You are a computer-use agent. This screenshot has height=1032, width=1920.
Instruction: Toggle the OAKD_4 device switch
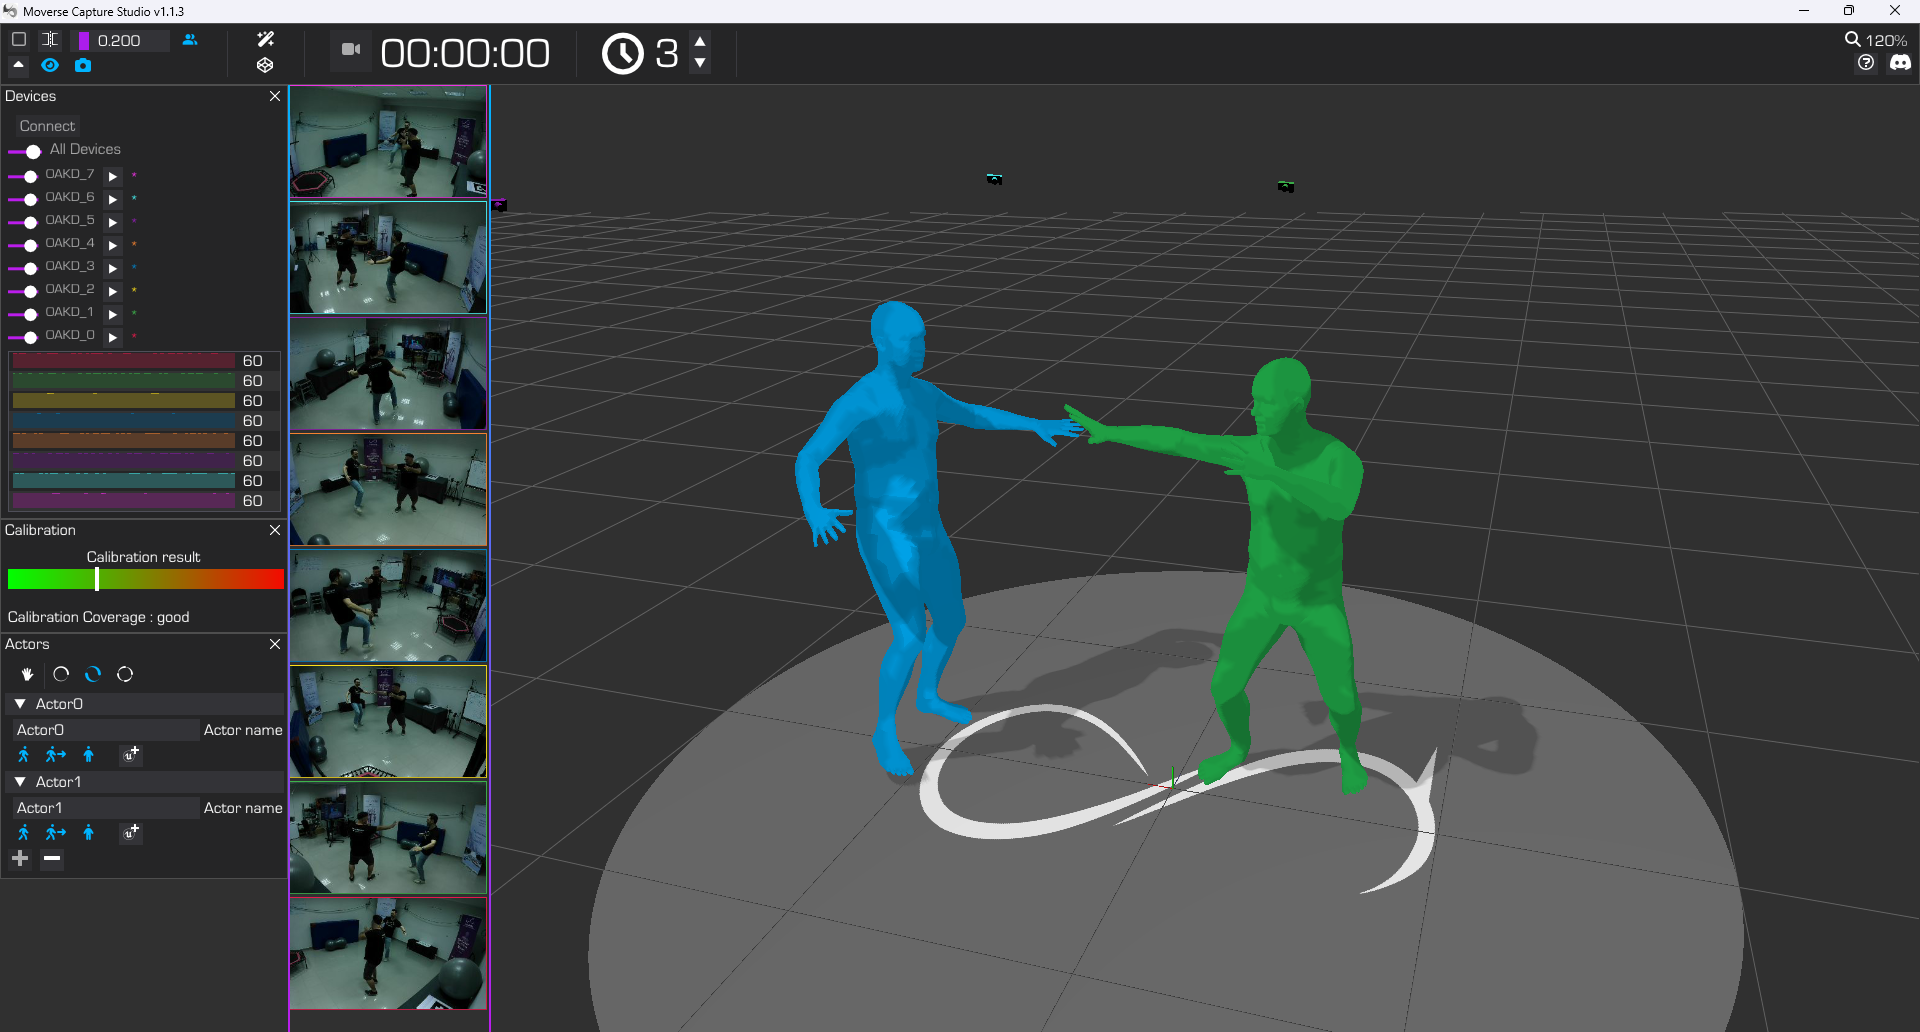(x=23, y=245)
